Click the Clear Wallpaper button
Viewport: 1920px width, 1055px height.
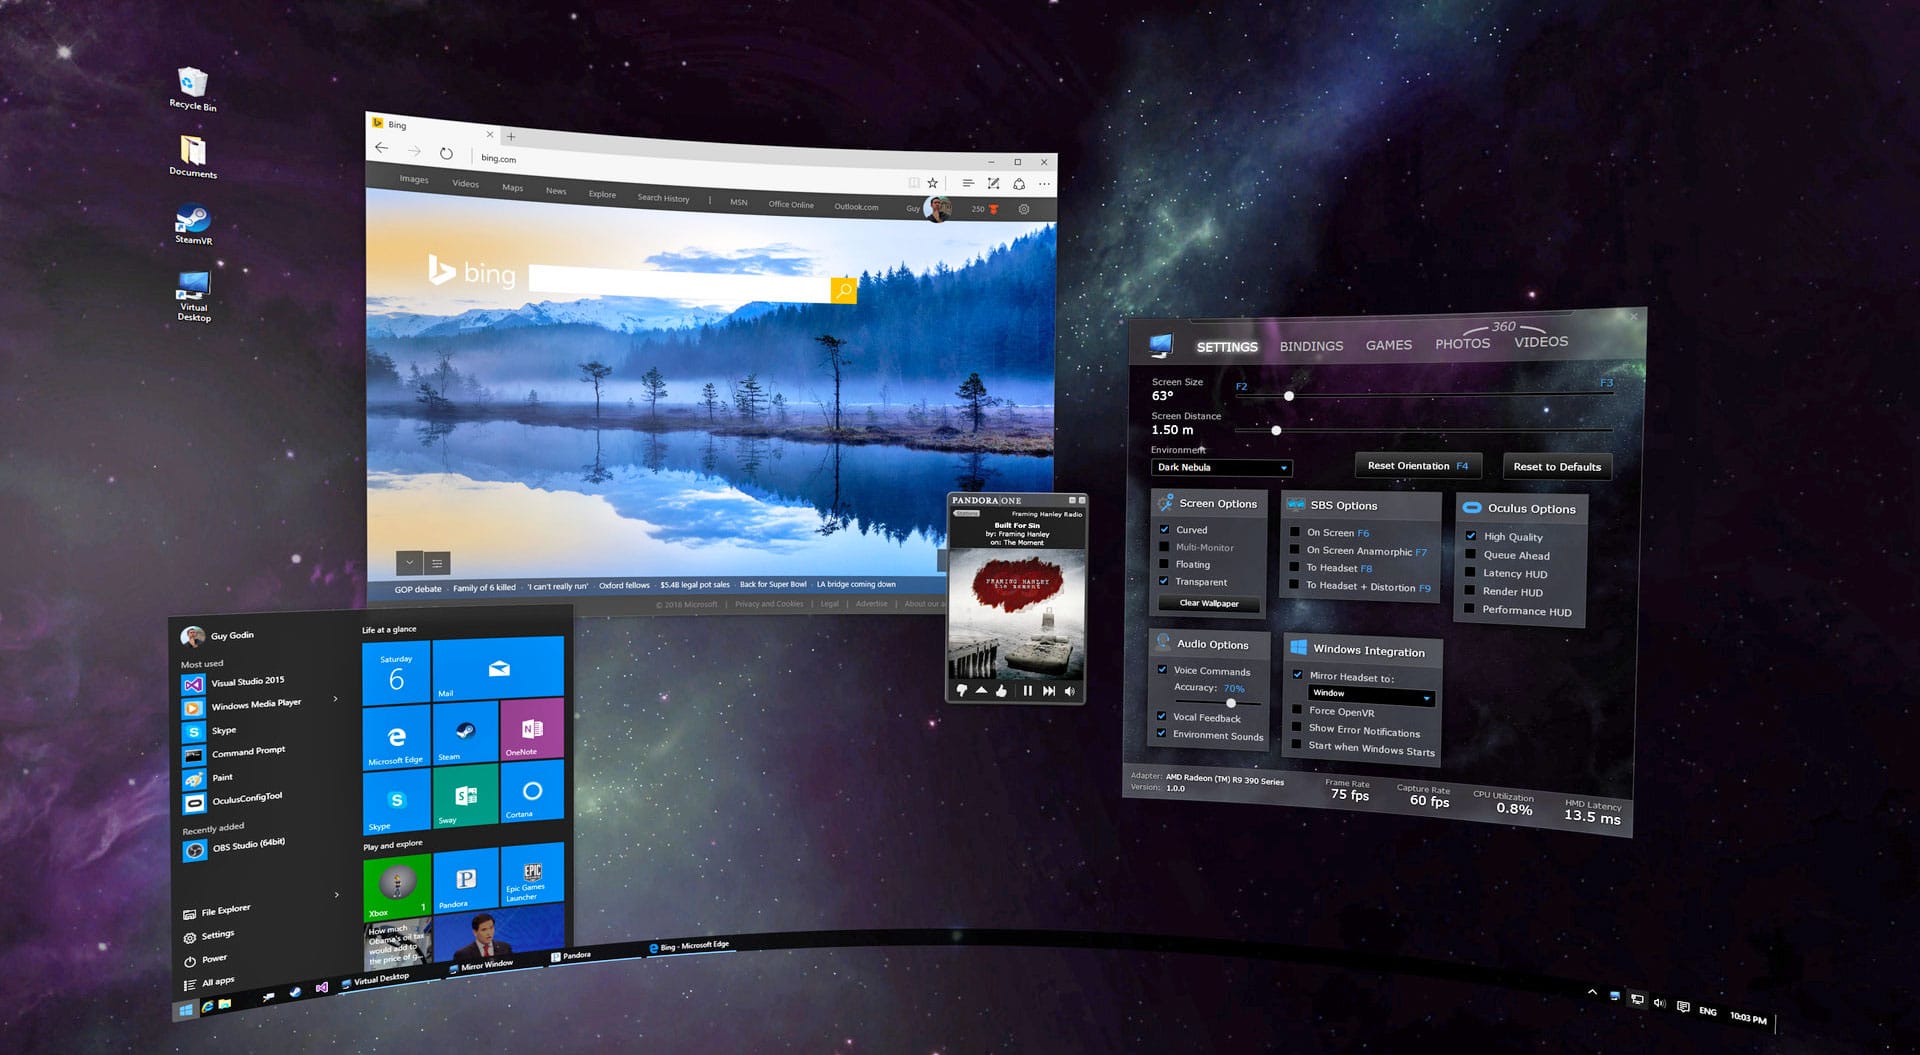point(1209,603)
